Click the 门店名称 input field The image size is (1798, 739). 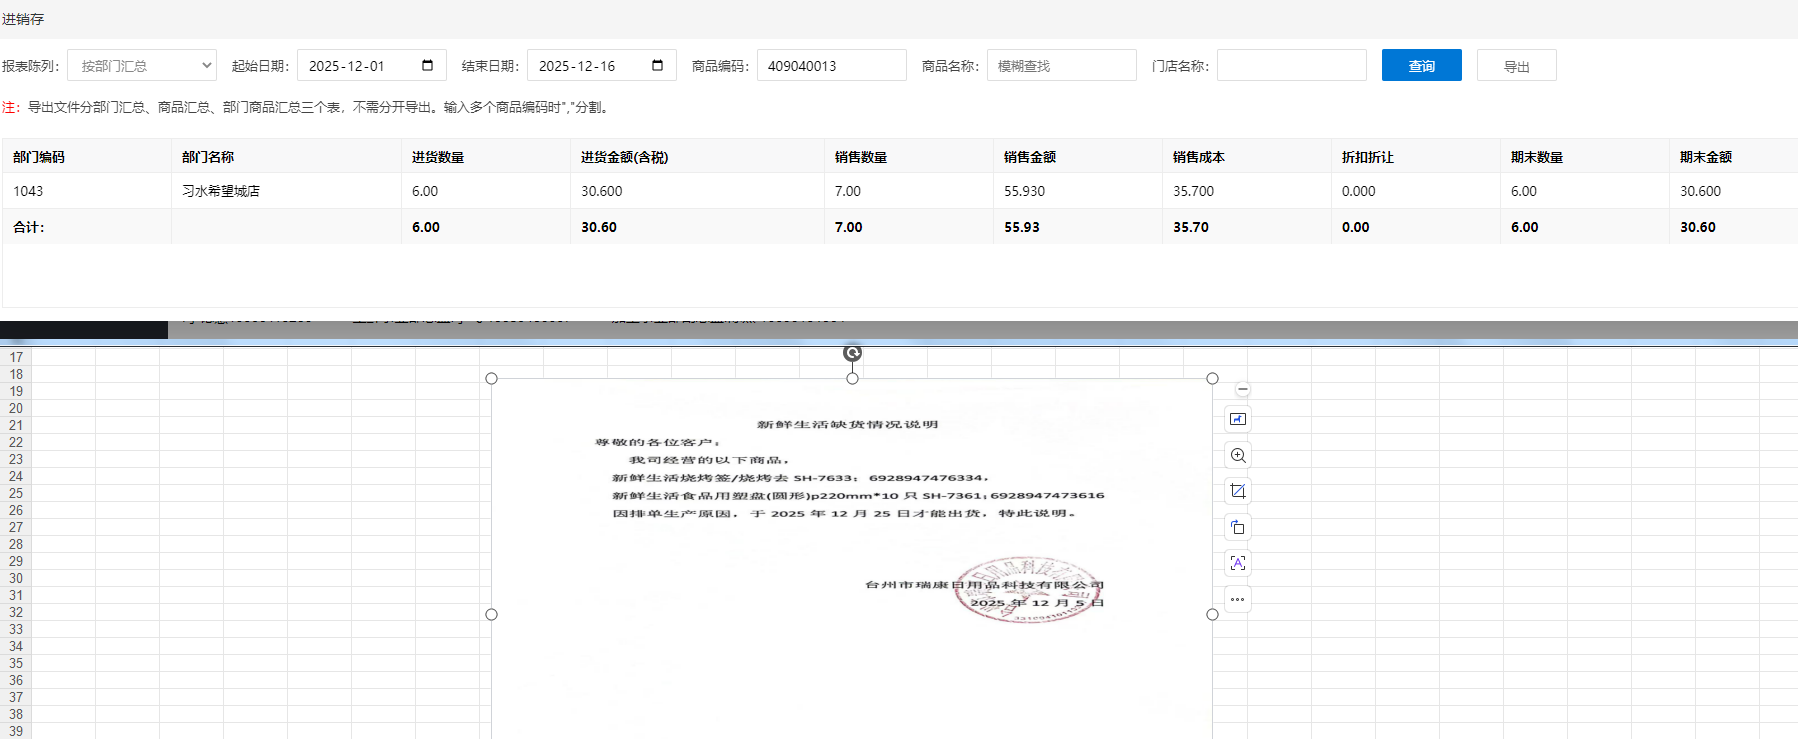[1291, 66]
